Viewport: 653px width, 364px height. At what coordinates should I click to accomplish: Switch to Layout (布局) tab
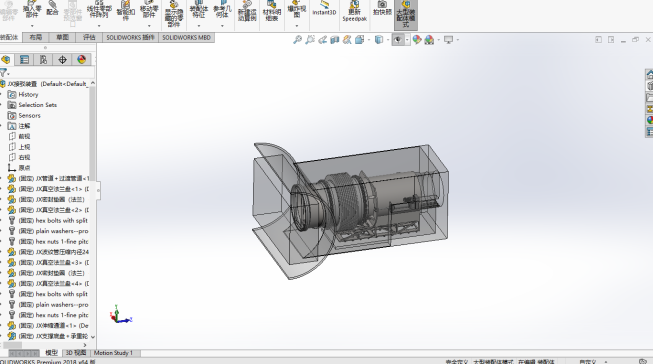pos(36,37)
